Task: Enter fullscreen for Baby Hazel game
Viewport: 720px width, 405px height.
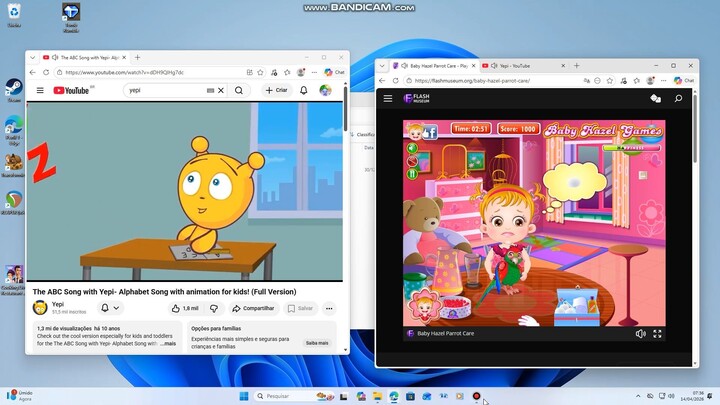Action: tap(658, 334)
